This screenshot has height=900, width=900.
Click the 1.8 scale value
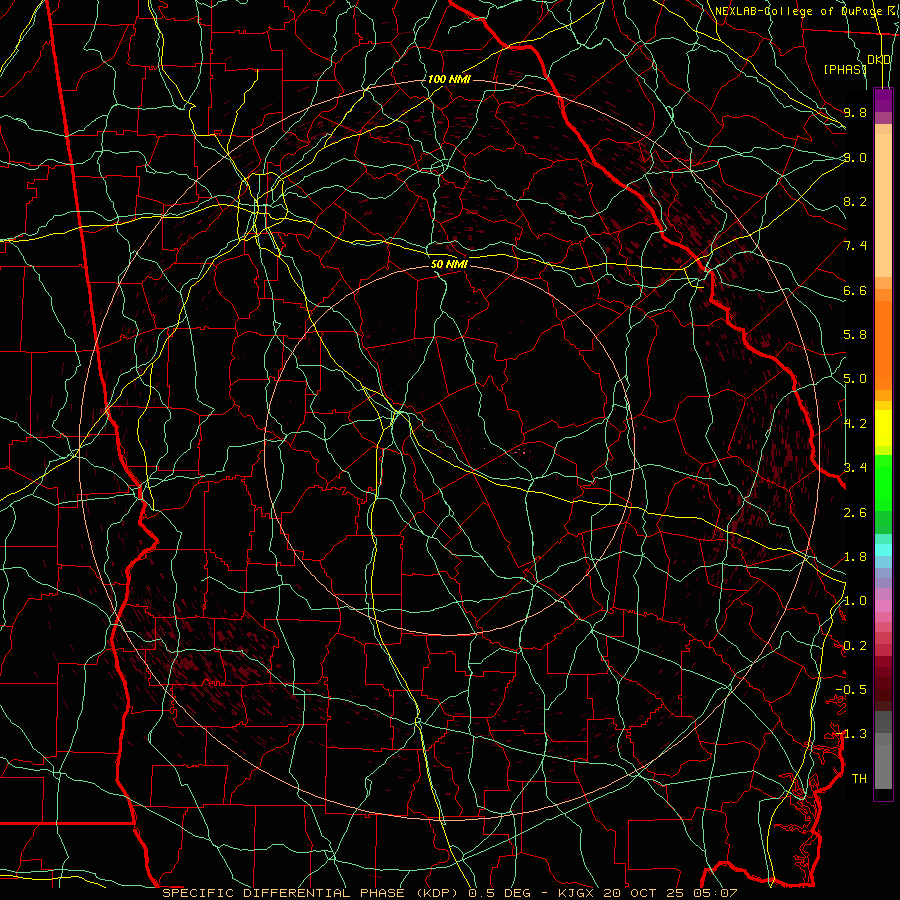click(855, 557)
